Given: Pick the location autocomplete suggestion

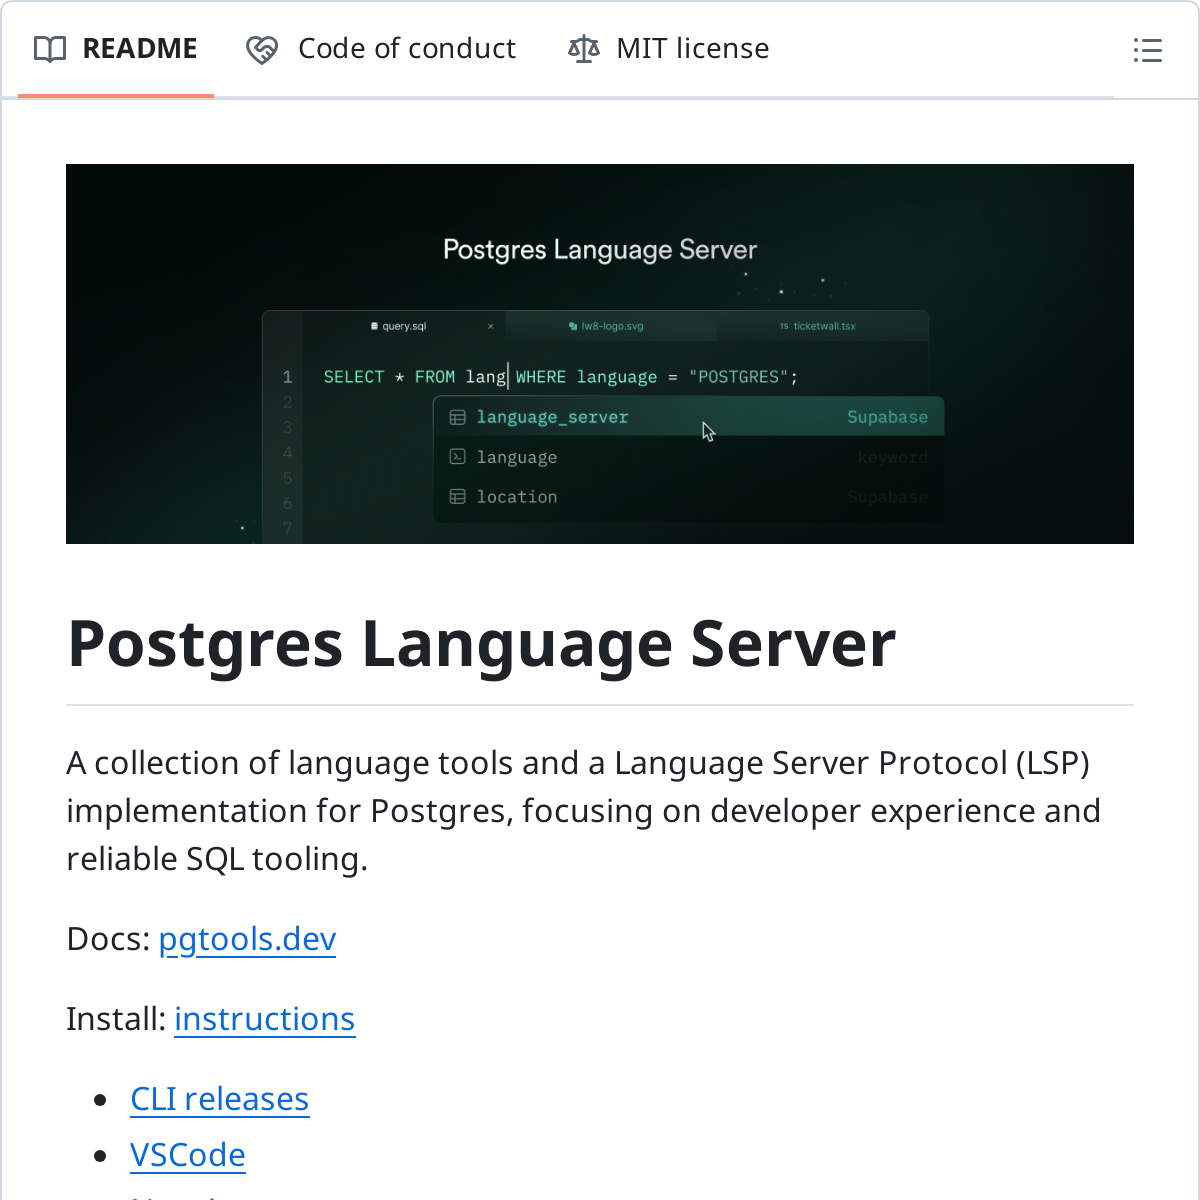Looking at the screenshot, I should [x=517, y=497].
